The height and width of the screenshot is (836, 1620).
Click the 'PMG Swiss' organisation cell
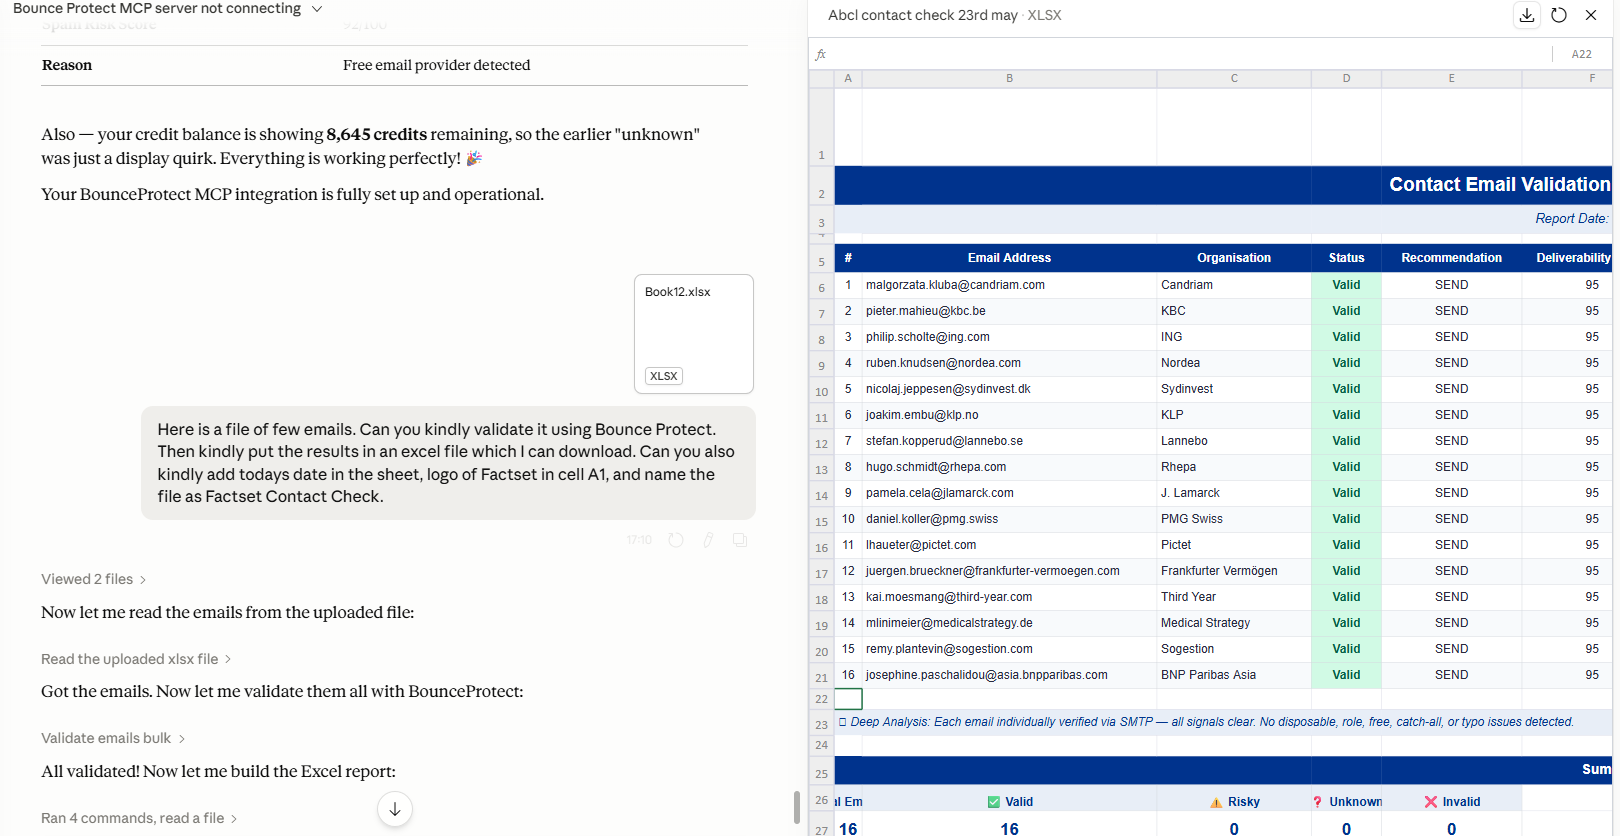[x=1234, y=519]
